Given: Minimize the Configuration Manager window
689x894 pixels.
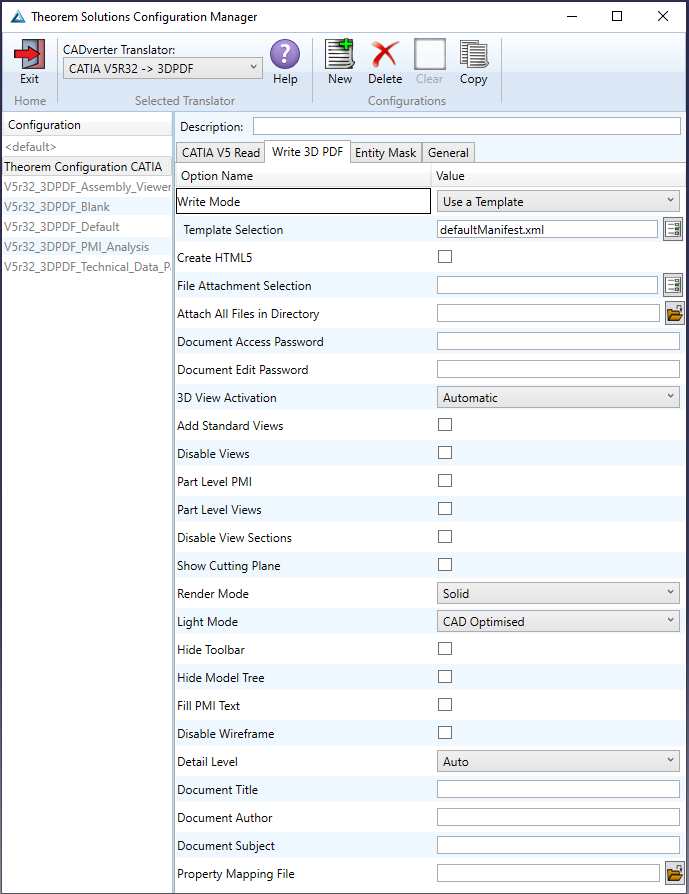Looking at the screenshot, I should (572, 16).
